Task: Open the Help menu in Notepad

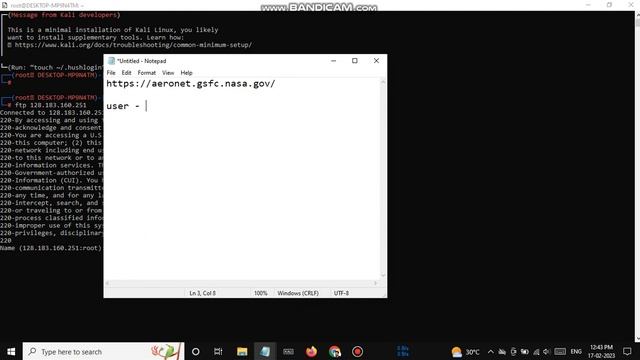Action: tap(187, 73)
